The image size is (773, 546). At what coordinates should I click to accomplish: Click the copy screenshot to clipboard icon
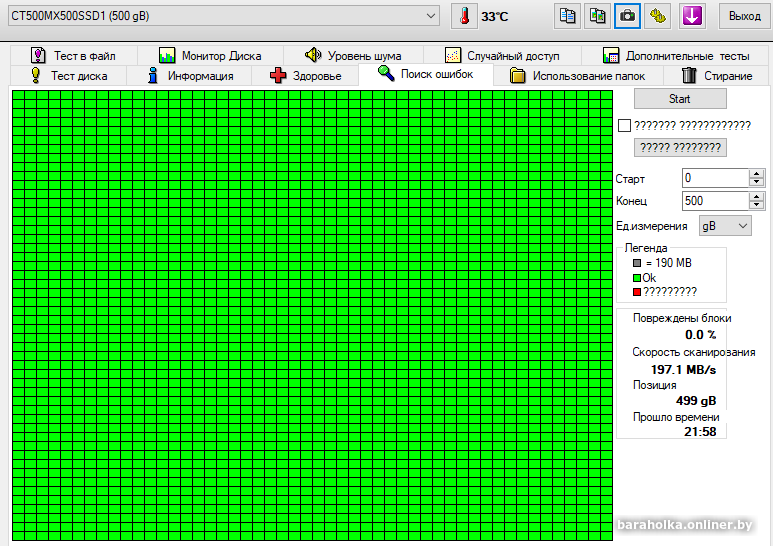[597, 16]
